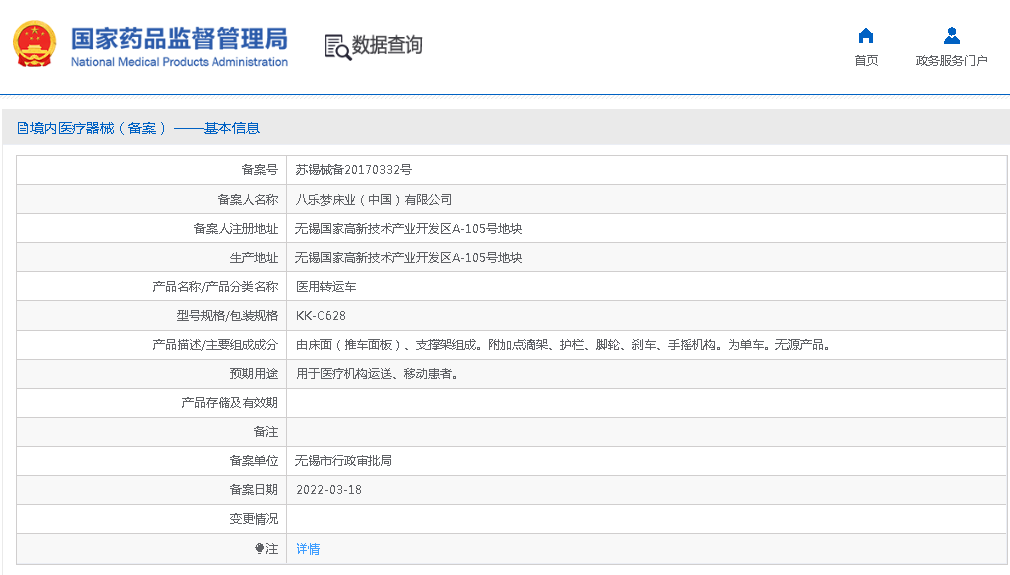Click the small icon beside 注 label
This screenshot has width=1010, height=575.
[x=259, y=549]
